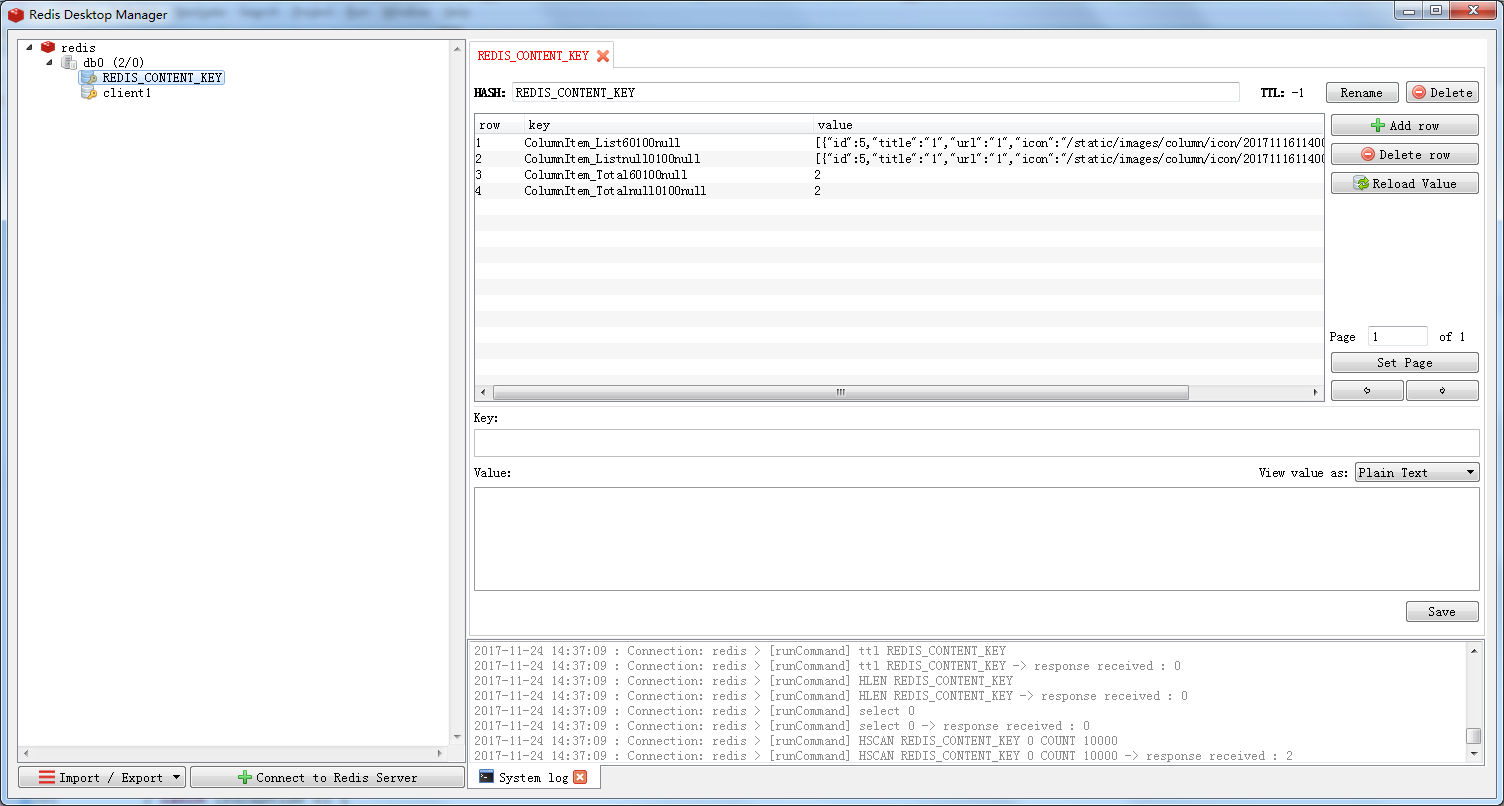Viewport: 1504px width, 806px height.
Task: Close the REDIS_CONTENT_KEY tab with red X
Action: [x=603, y=56]
